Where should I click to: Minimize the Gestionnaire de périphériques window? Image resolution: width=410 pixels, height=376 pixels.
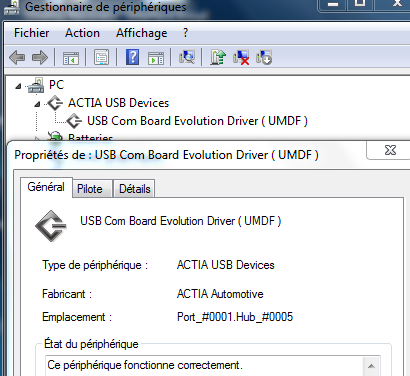(x=332, y=4)
